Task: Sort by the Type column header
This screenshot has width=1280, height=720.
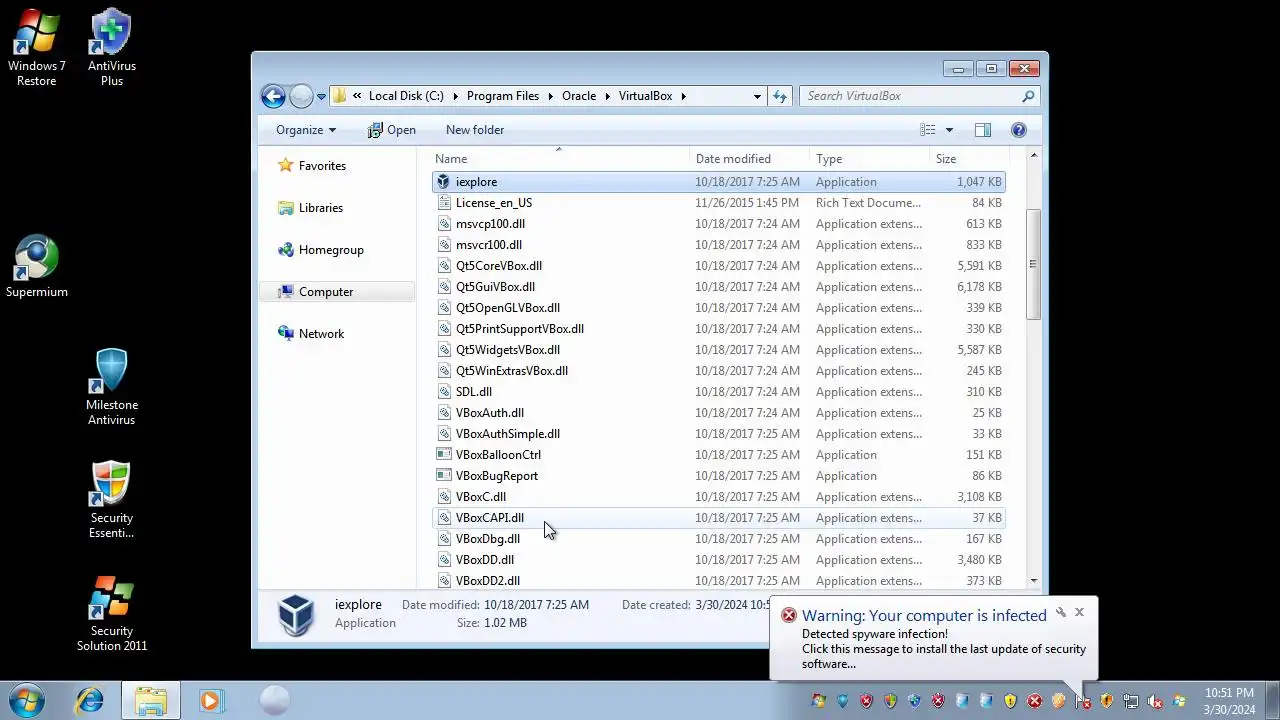Action: pyautogui.click(x=870, y=159)
